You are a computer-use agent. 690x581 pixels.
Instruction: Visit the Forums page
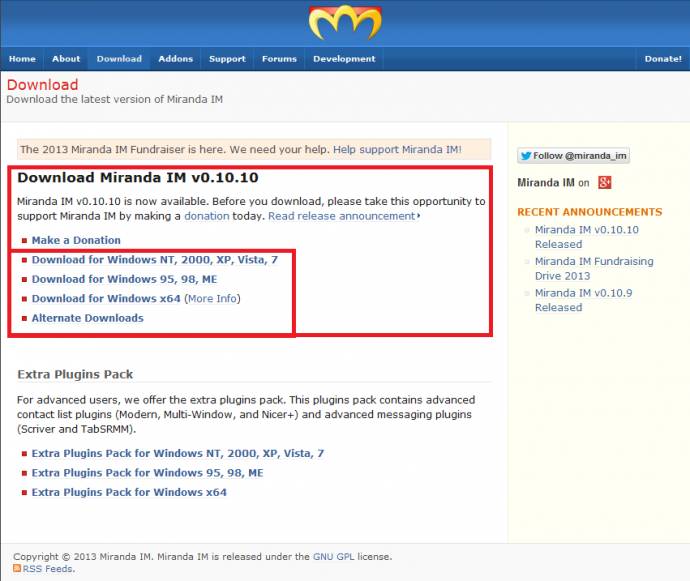(x=279, y=59)
